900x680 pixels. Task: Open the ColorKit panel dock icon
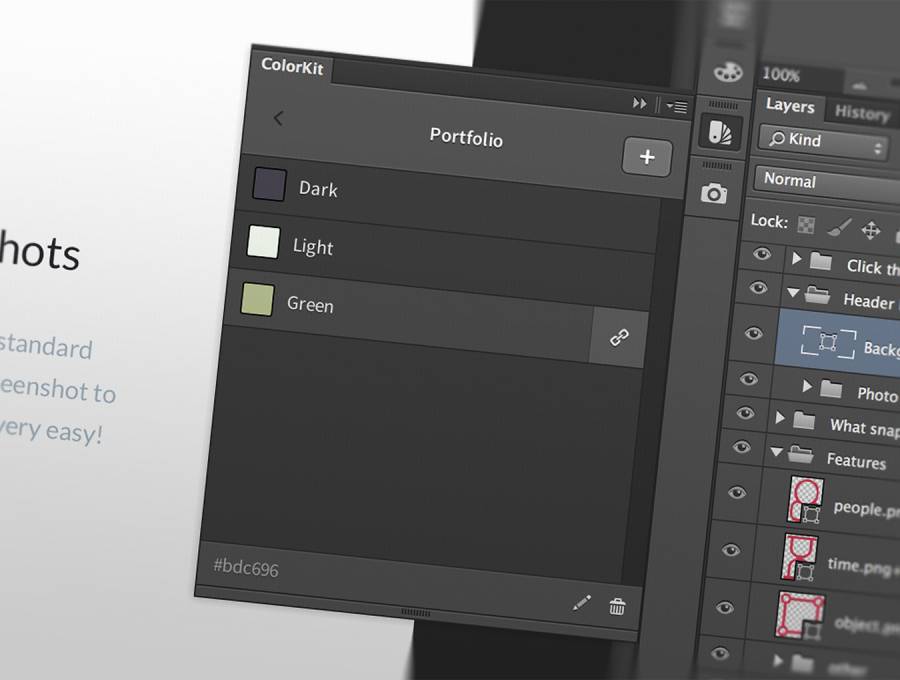pyautogui.click(x=717, y=133)
